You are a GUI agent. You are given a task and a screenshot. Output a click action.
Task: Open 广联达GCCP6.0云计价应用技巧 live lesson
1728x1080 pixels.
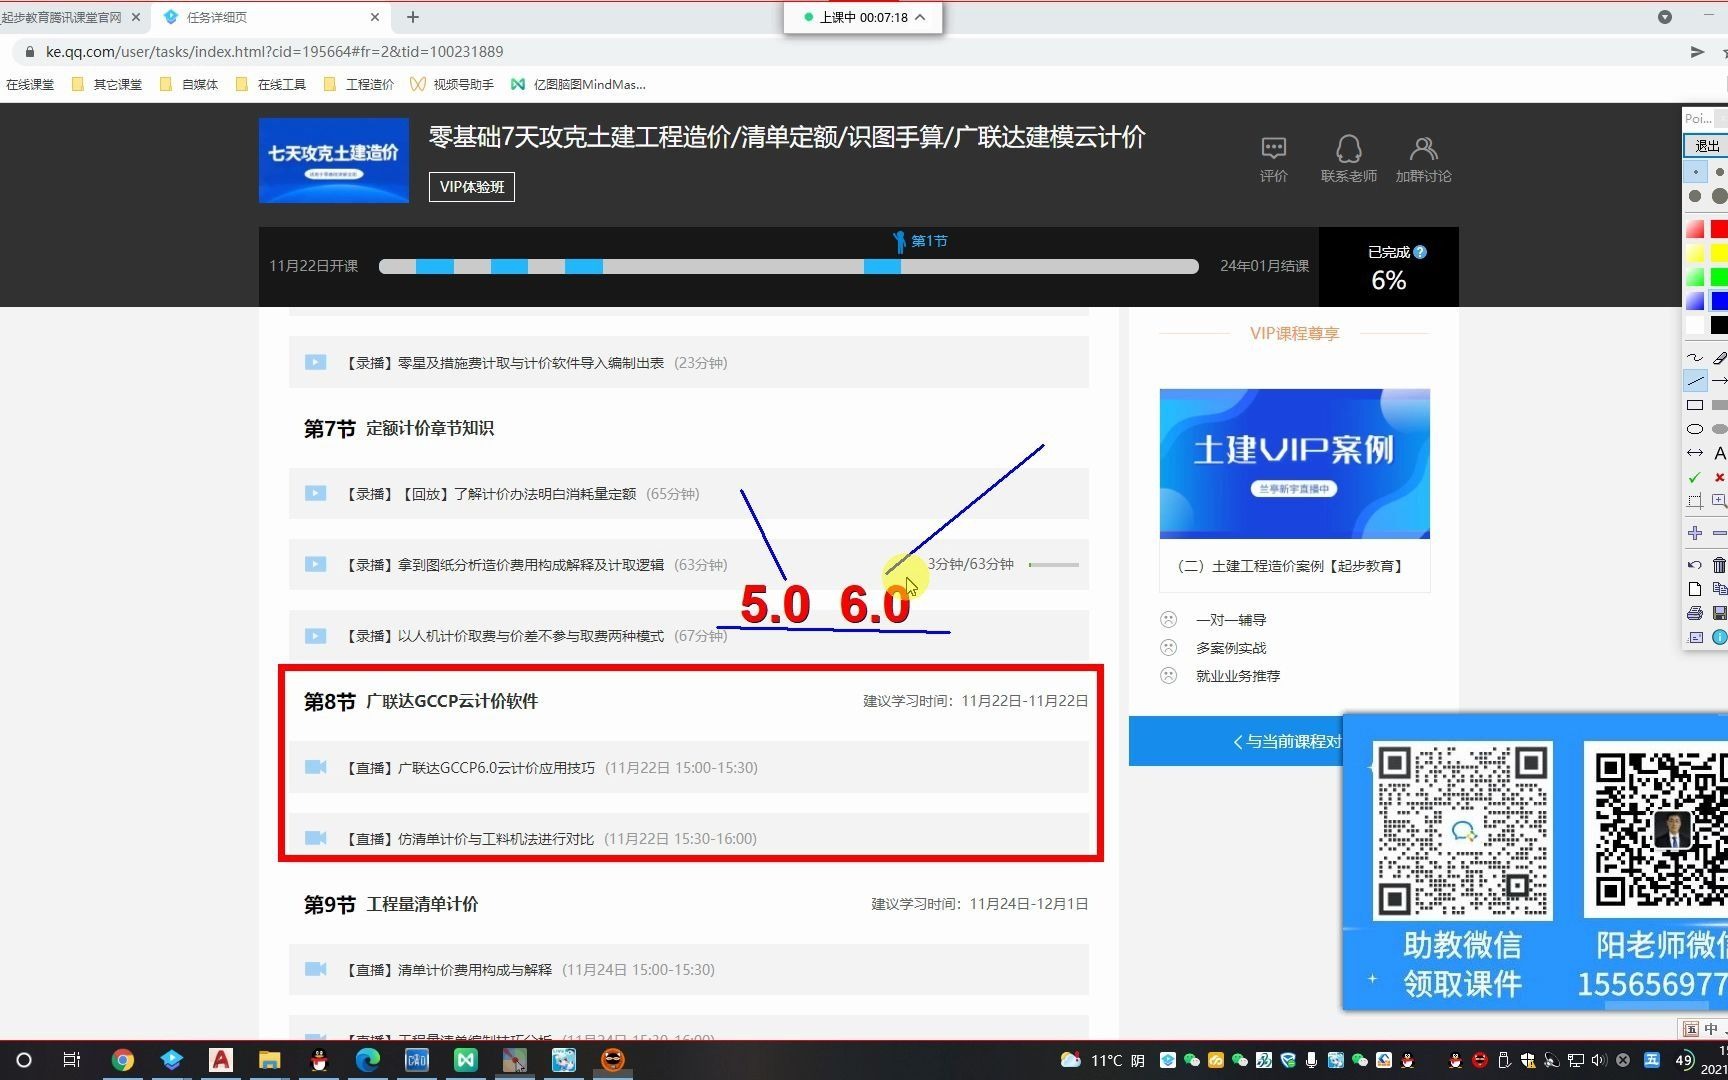click(x=688, y=768)
